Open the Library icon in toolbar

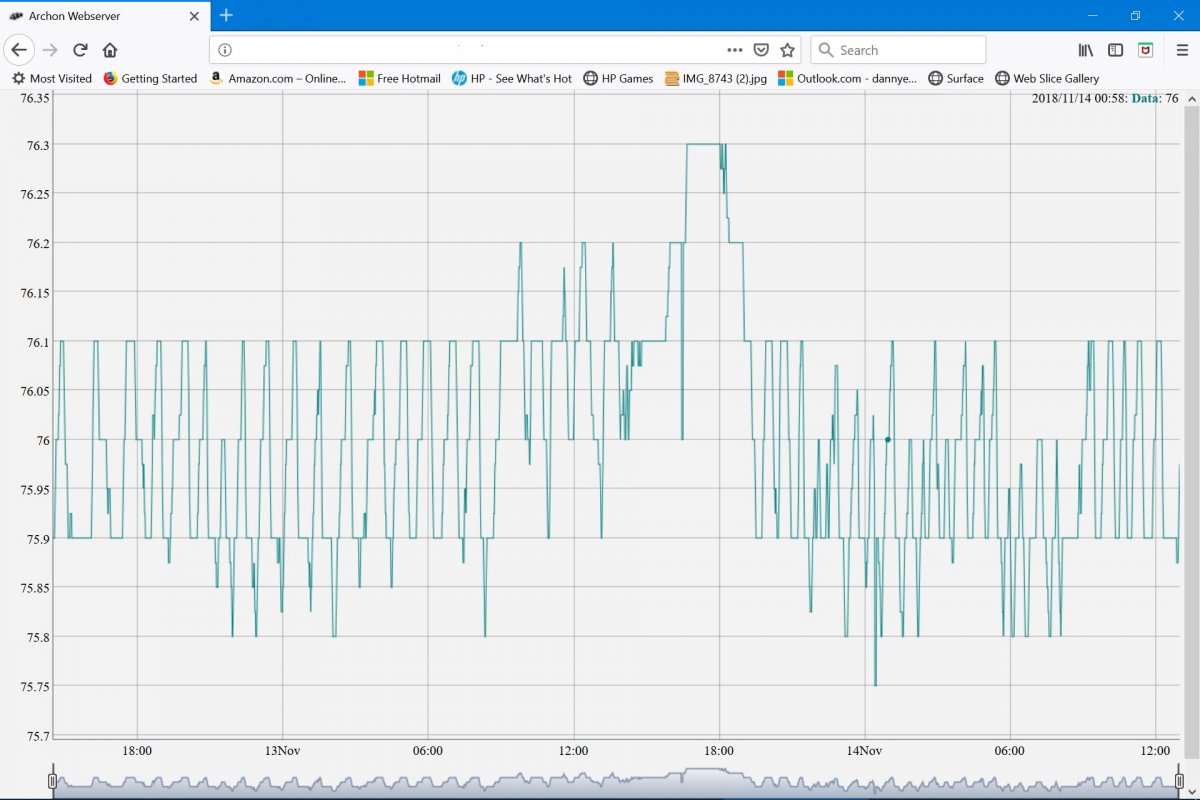tap(1086, 50)
